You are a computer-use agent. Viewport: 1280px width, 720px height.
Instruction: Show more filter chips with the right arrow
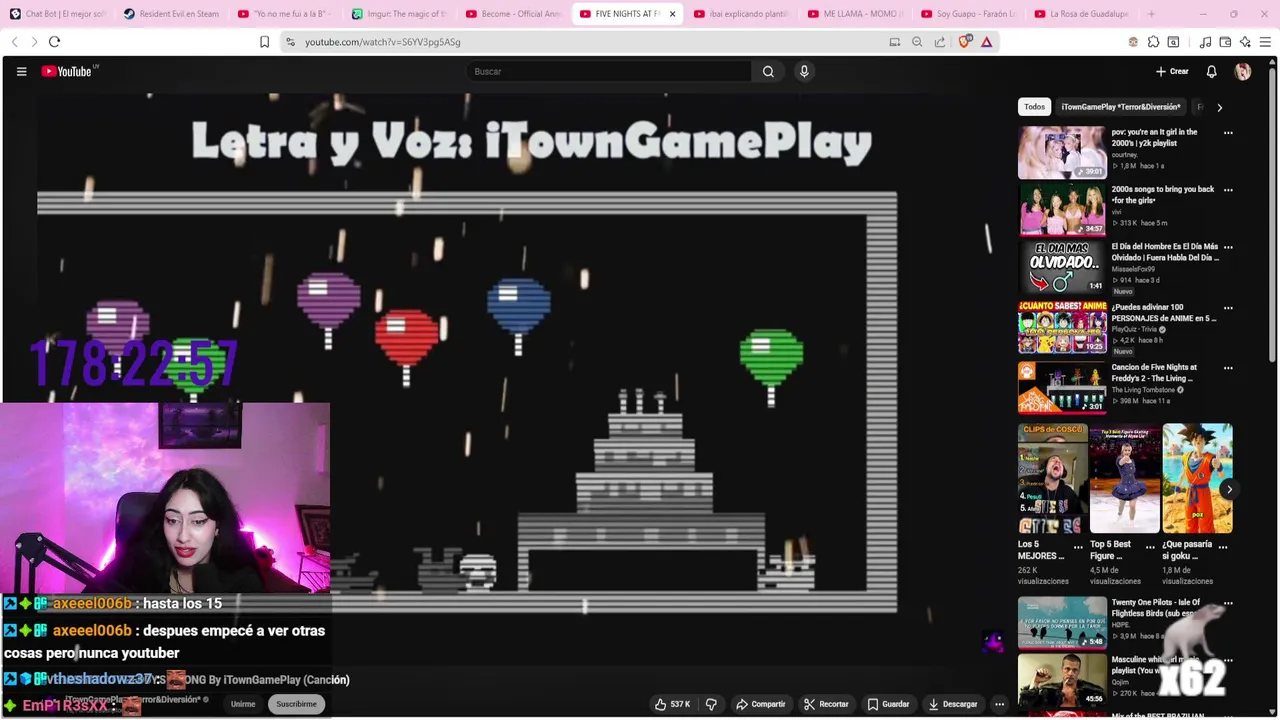(1219, 107)
